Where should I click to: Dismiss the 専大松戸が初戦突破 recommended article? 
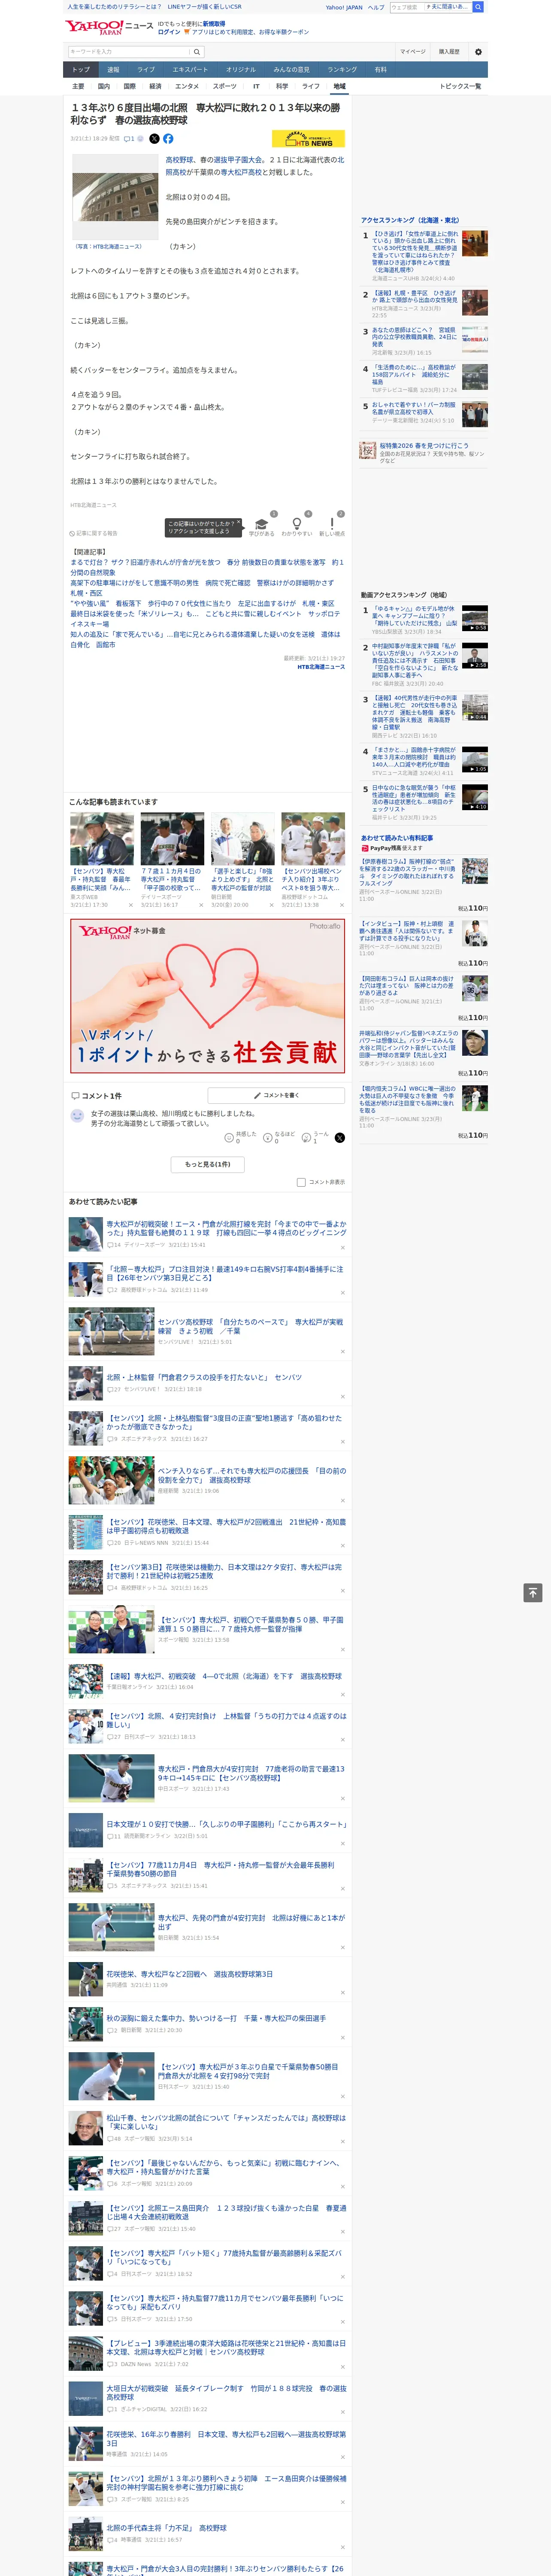click(342, 1247)
